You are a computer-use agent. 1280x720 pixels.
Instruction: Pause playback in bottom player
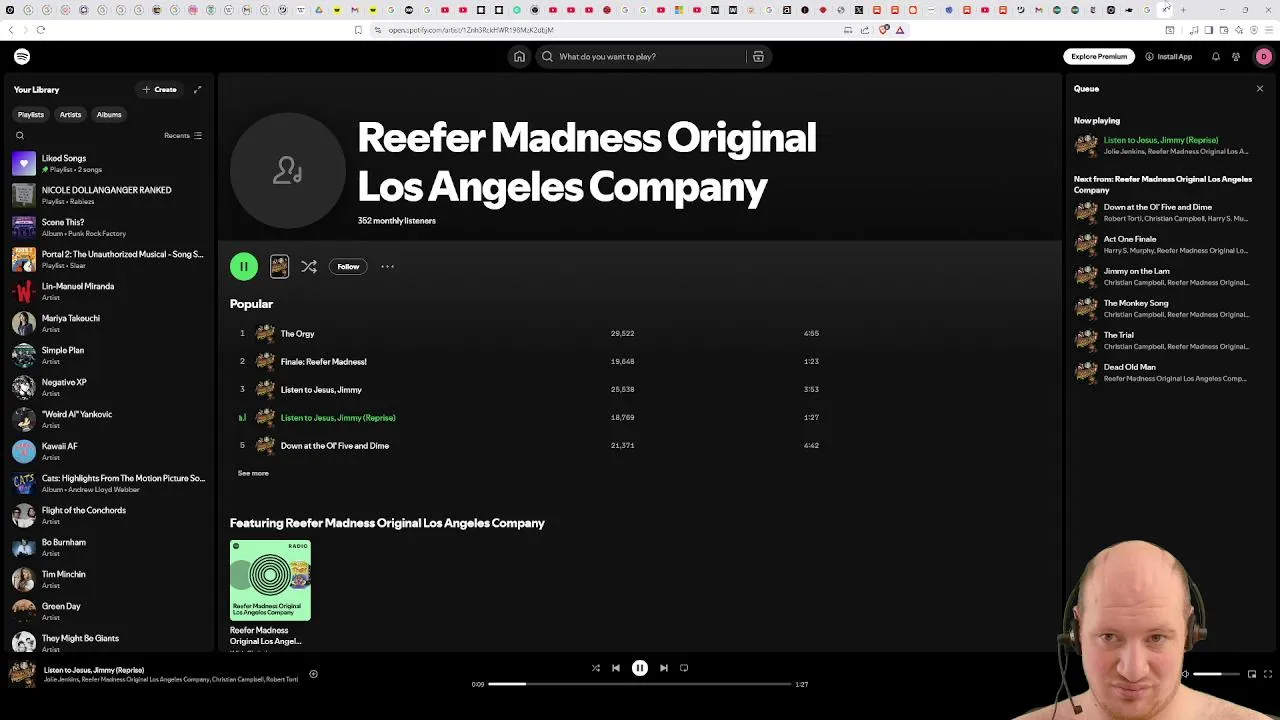640,668
